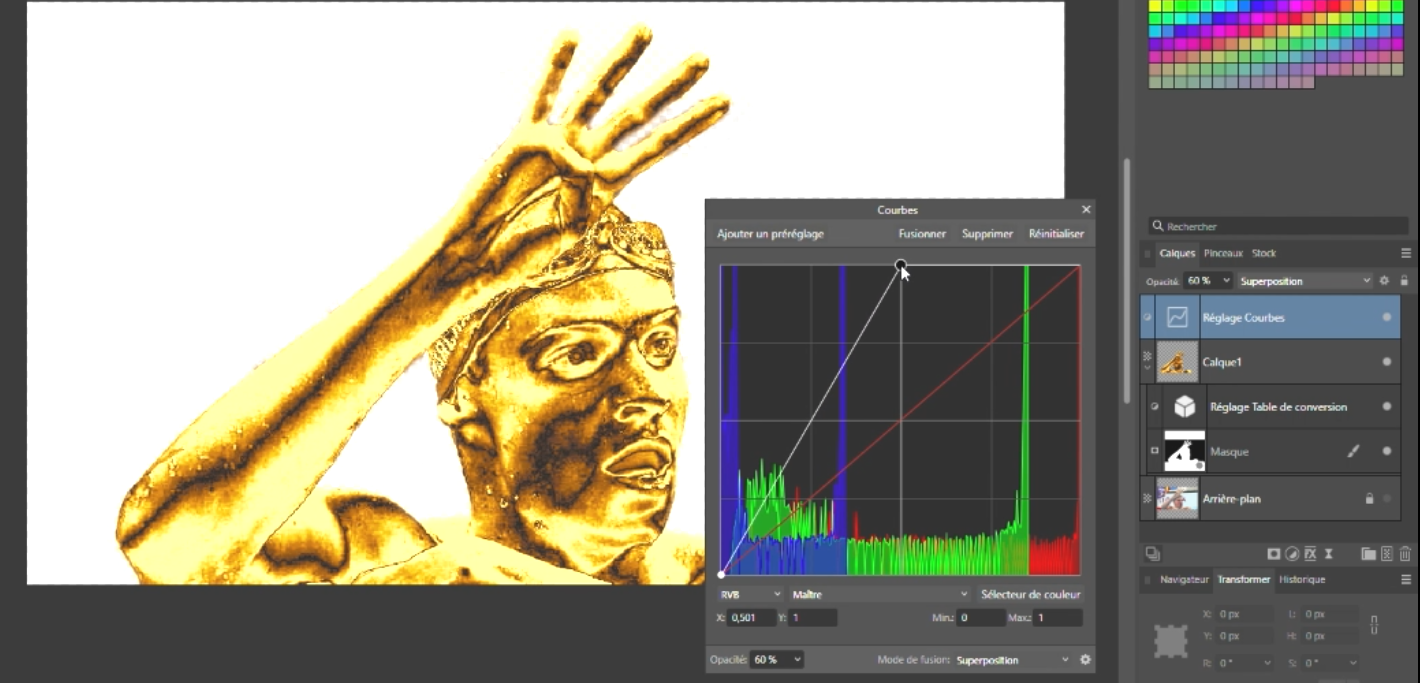Toggle visibility dot of Calque1 layer
1420x683 pixels.
point(1386,362)
